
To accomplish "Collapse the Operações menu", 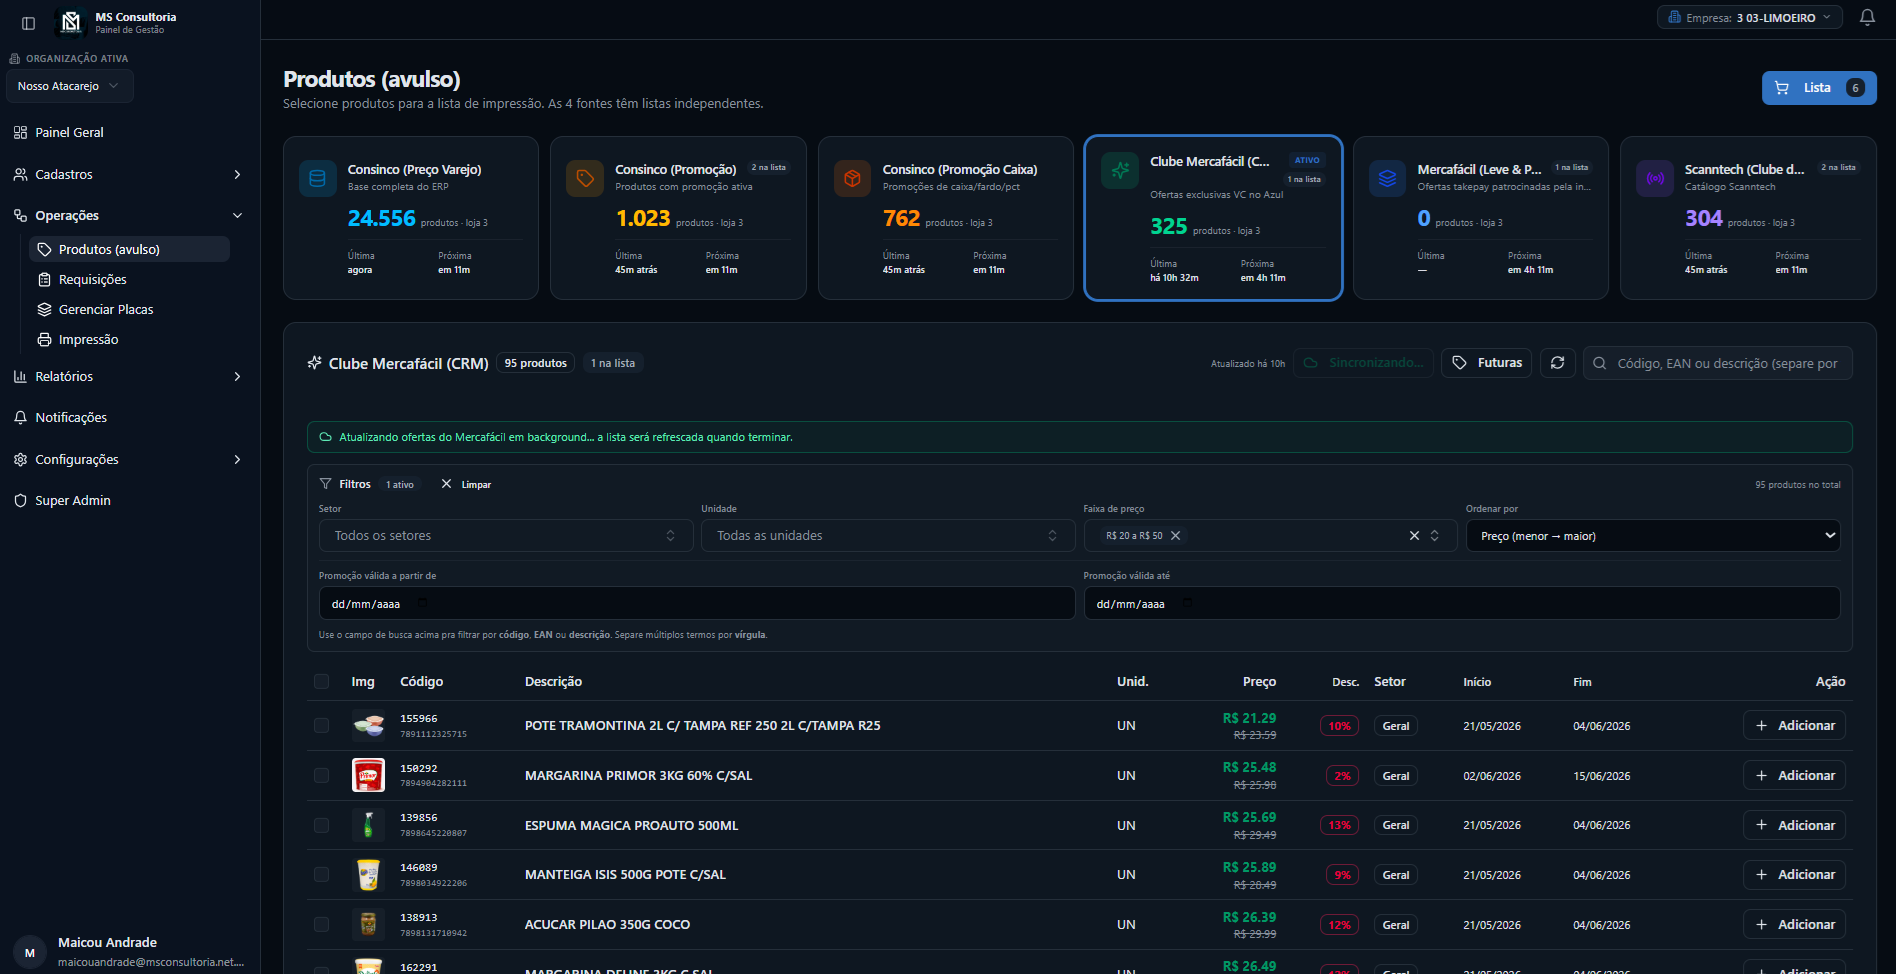I will (x=129, y=215).
